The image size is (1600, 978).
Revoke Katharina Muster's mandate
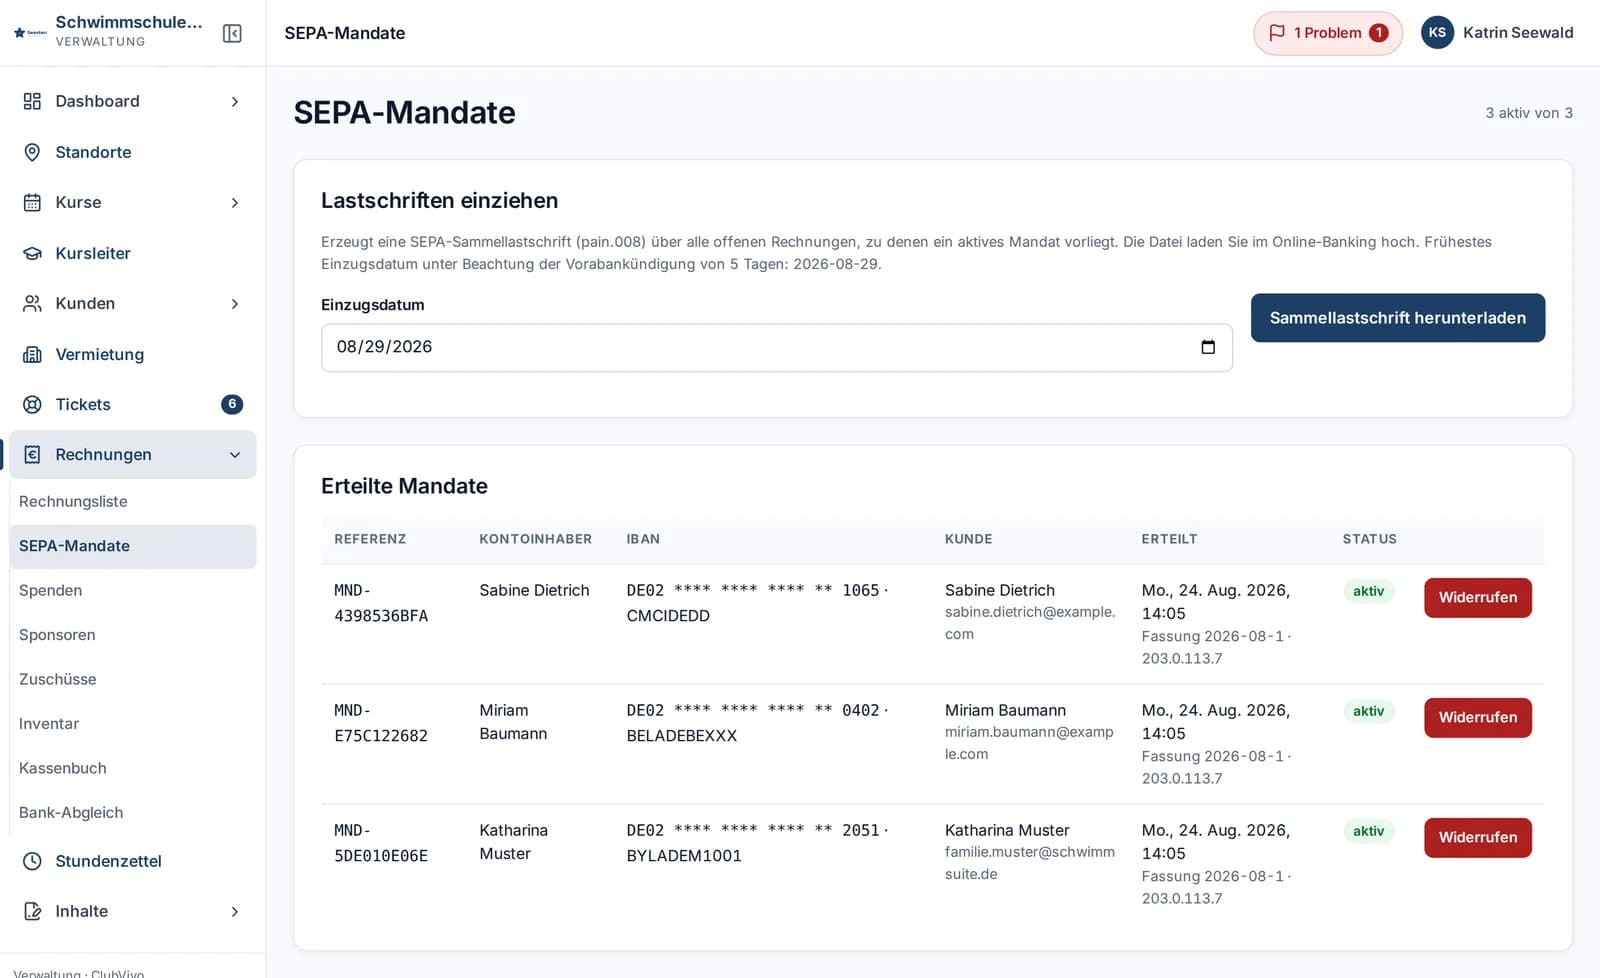(x=1477, y=837)
